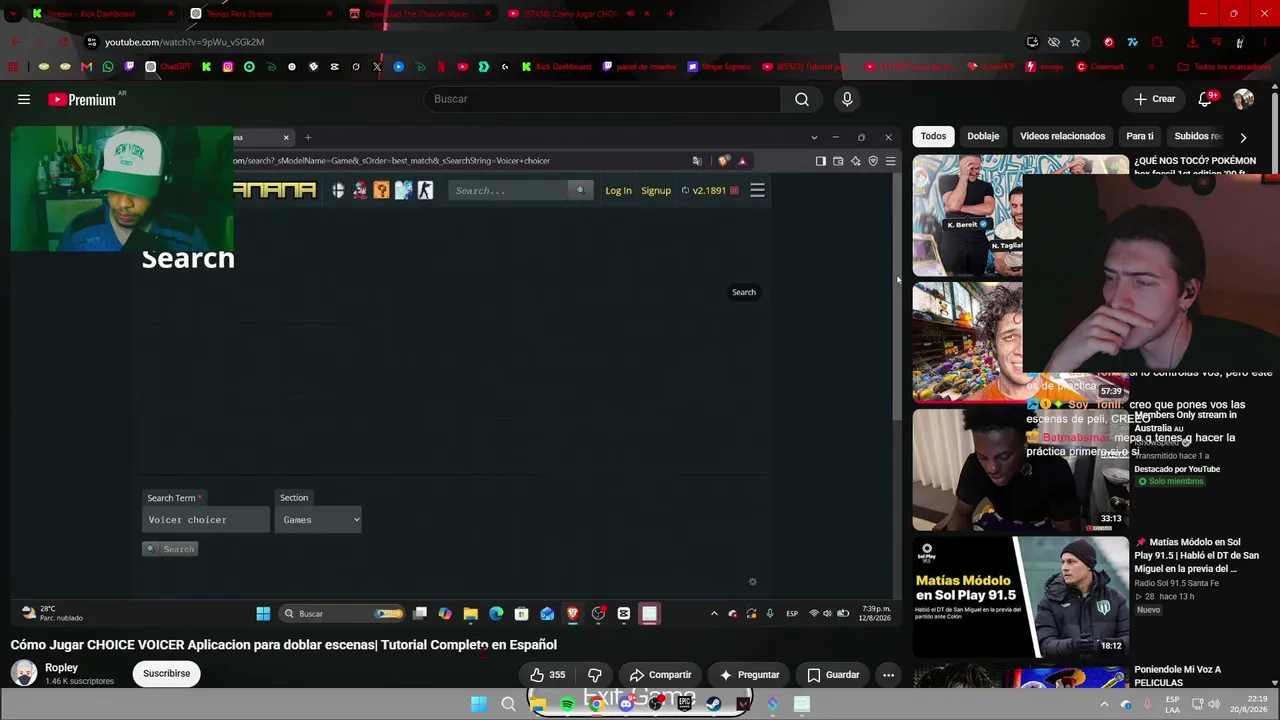This screenshot has height=720, width=1280.
Task: Expand the hidden tray icons chevron in video
Action: (x=714, y=614)
